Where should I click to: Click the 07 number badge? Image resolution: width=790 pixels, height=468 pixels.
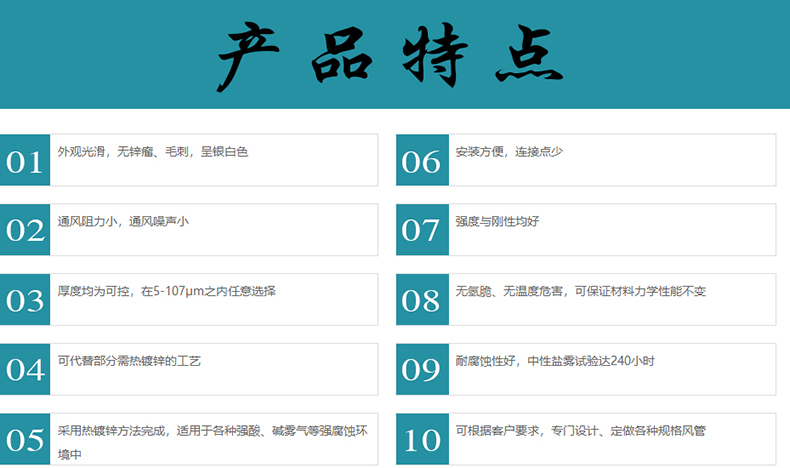click(x=422, y=230)
